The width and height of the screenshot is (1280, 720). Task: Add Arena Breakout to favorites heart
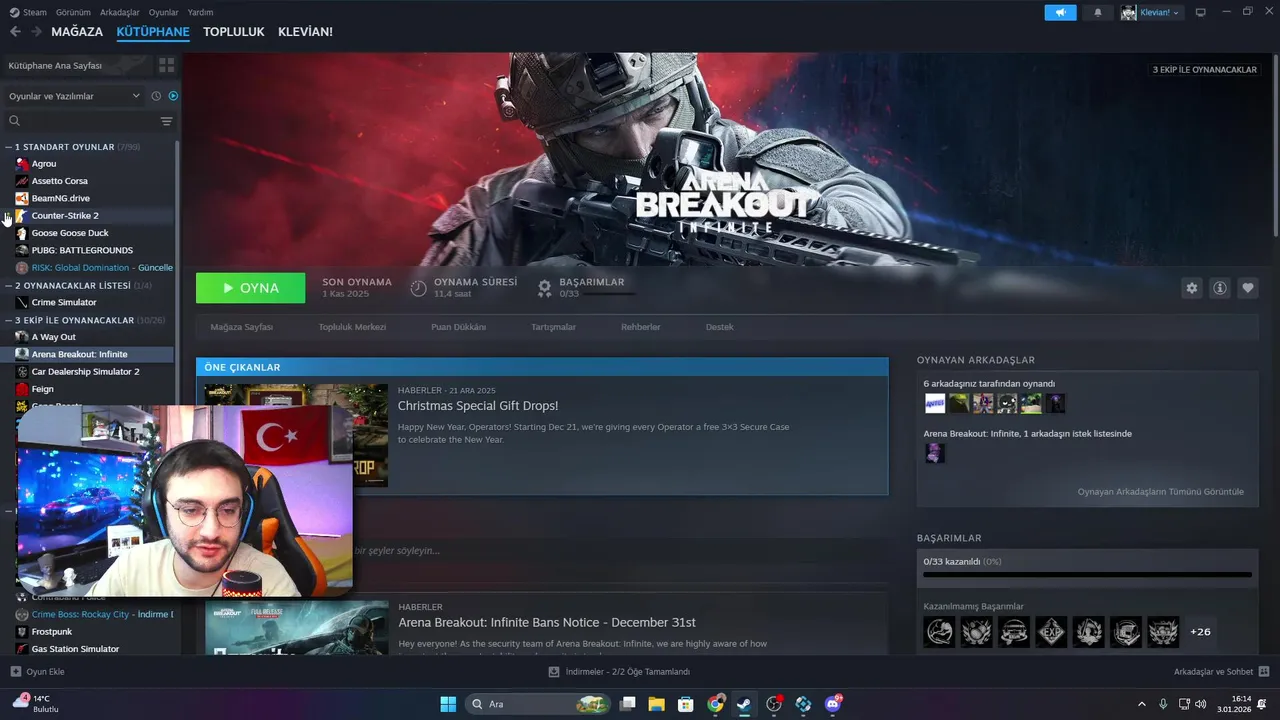click(x=1248, y=288)
